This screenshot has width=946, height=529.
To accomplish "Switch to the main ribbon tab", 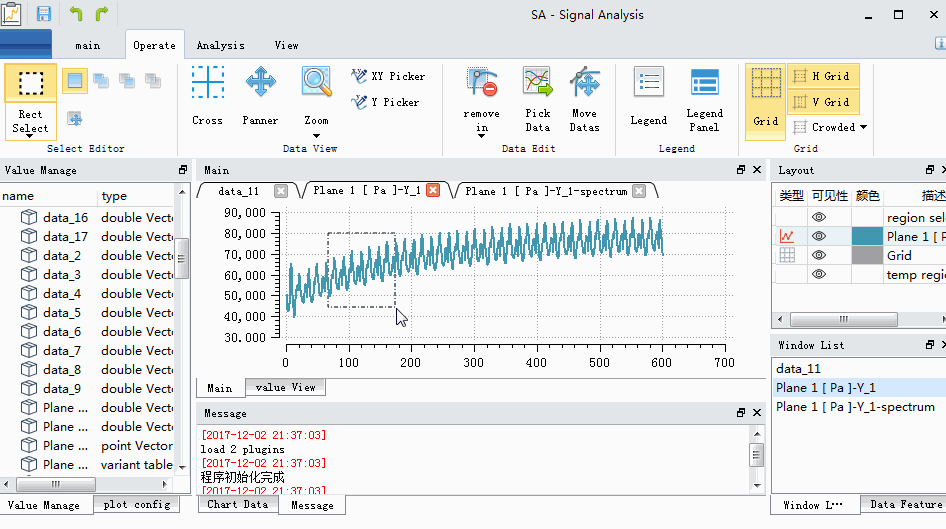I will [x=87, y=45].
